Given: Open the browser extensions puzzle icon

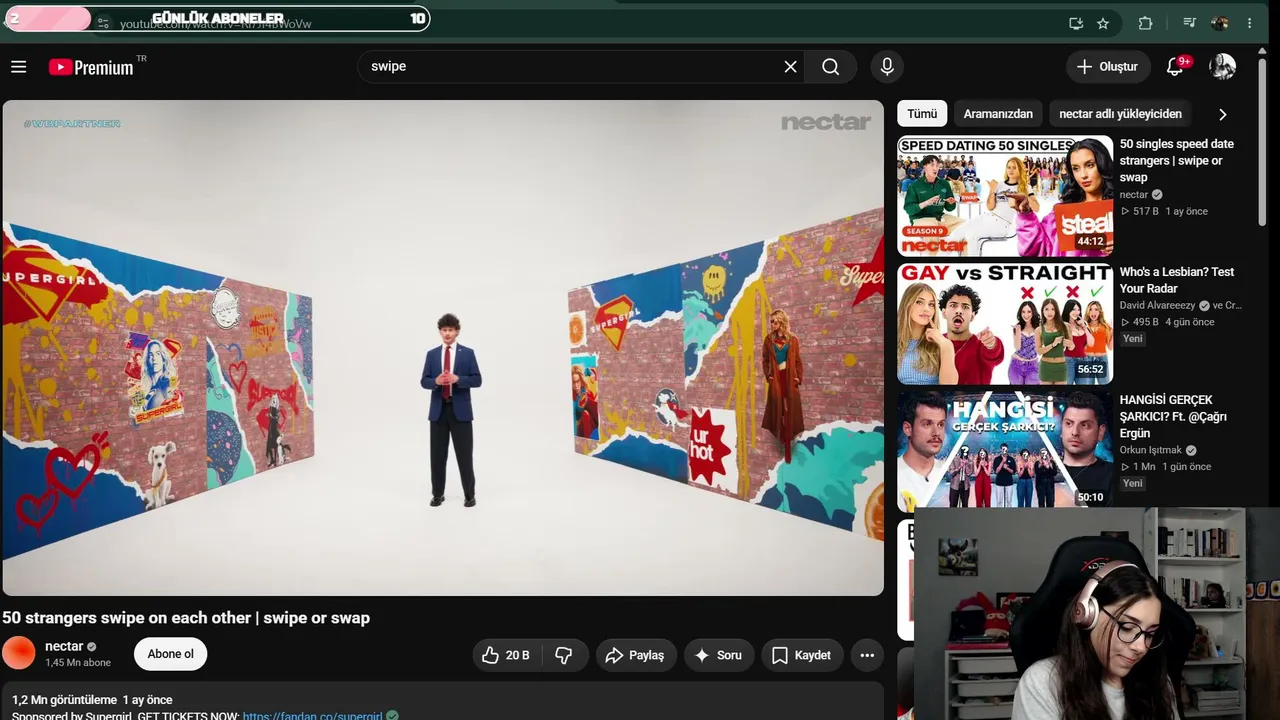Looking at the screenshot, I should pyautogui.click(x=1146, y=23).
